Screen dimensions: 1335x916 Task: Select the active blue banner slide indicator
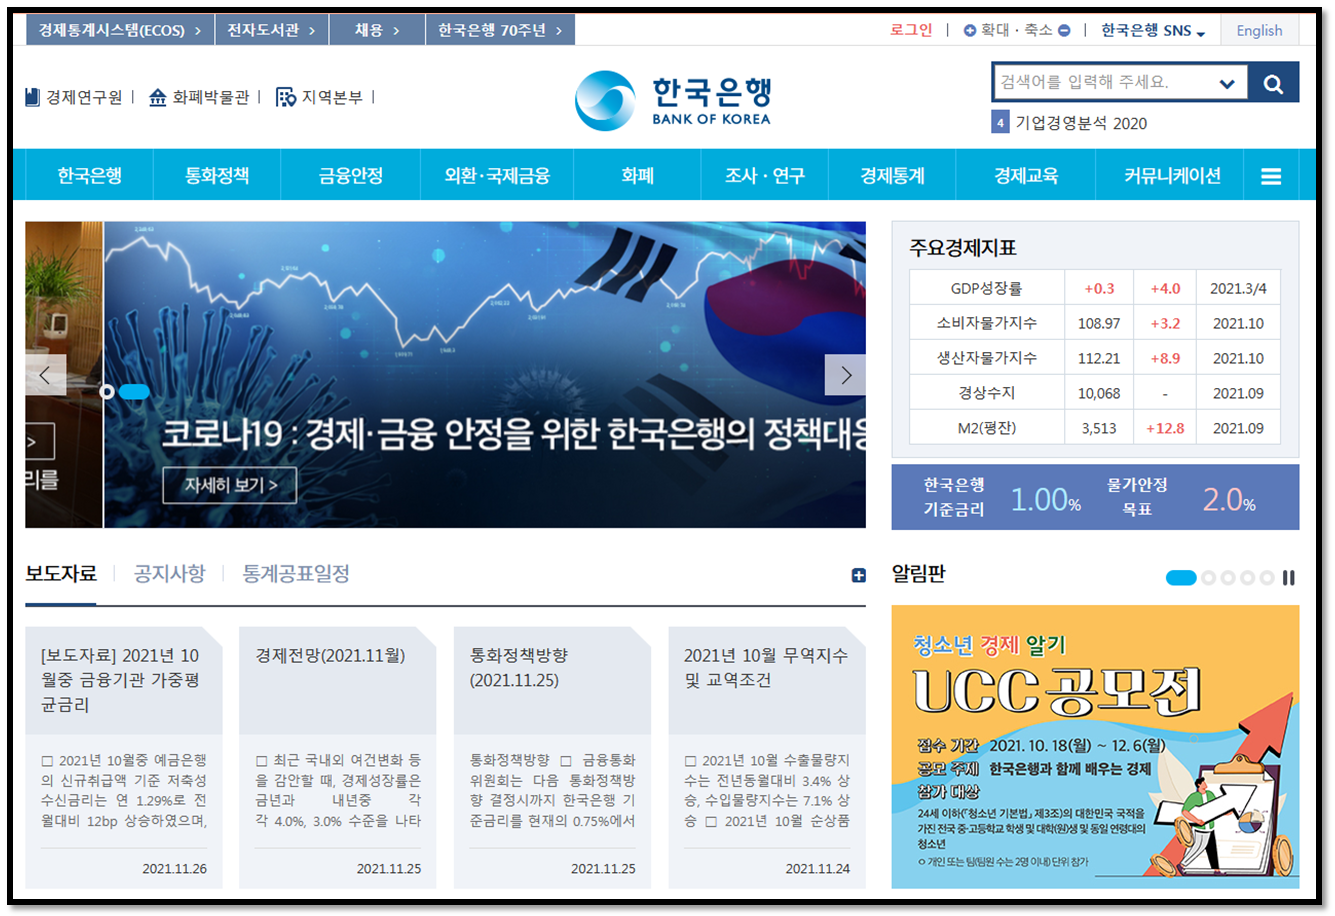click(134, 392)
